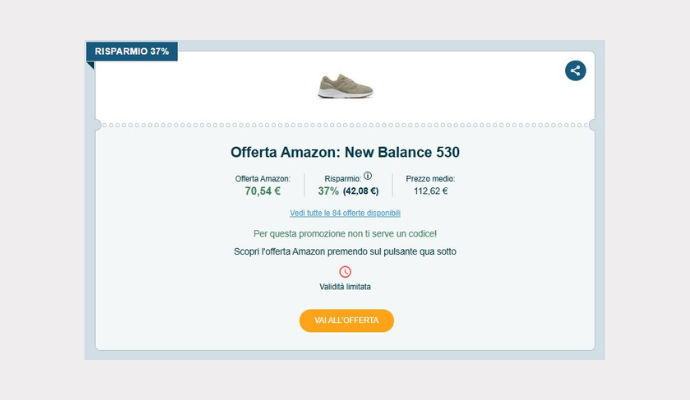Click the 112,62 € average price
The width and height of the screenshot is (690, 400).
coord(430,191)
